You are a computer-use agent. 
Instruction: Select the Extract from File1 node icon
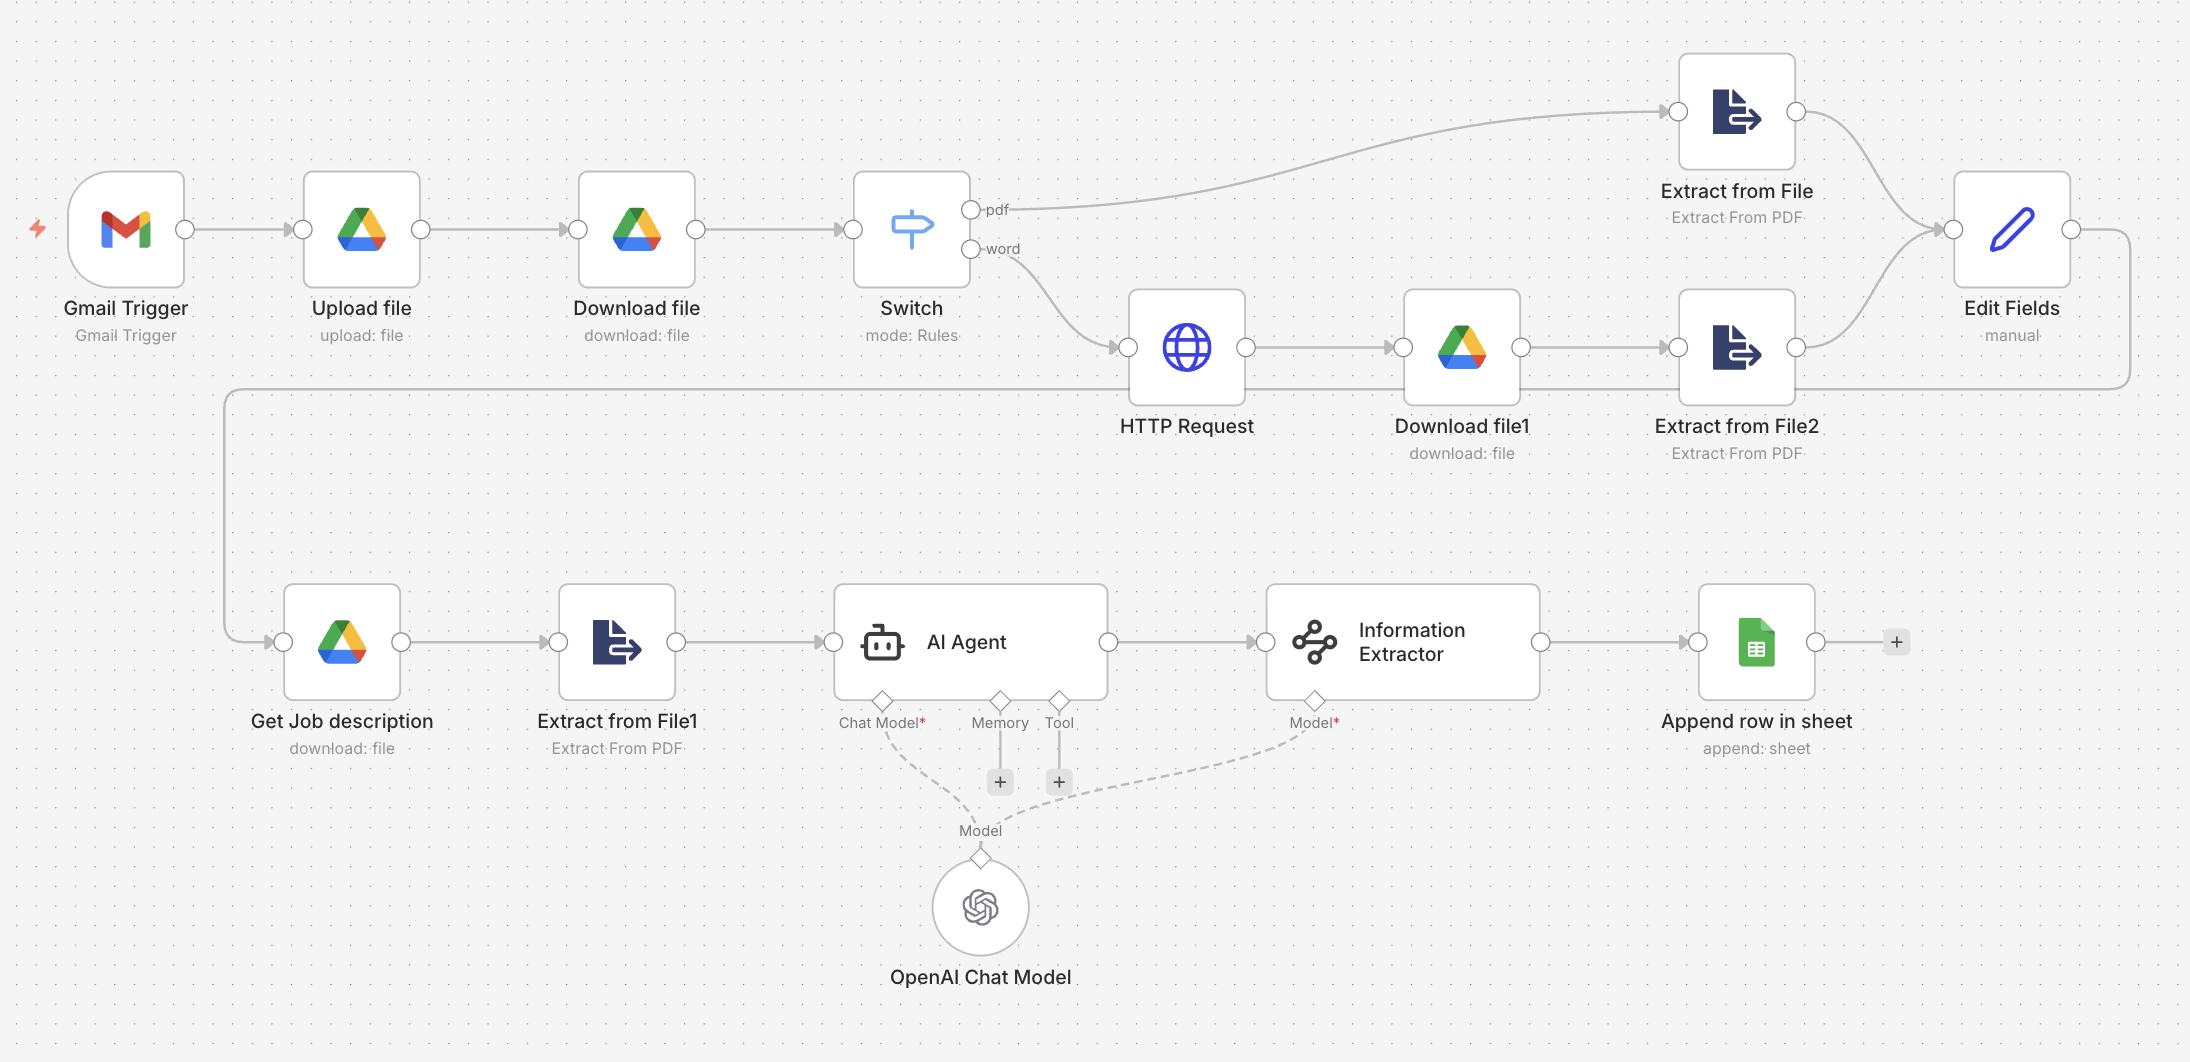click(x=617, y=642)
